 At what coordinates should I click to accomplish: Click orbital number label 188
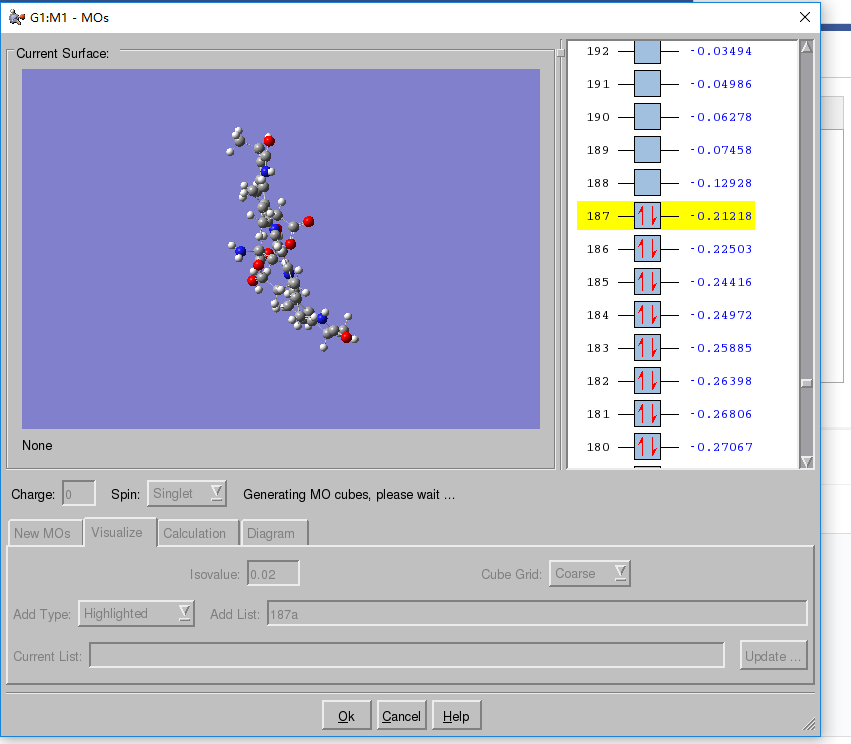[x=598, y=183]
